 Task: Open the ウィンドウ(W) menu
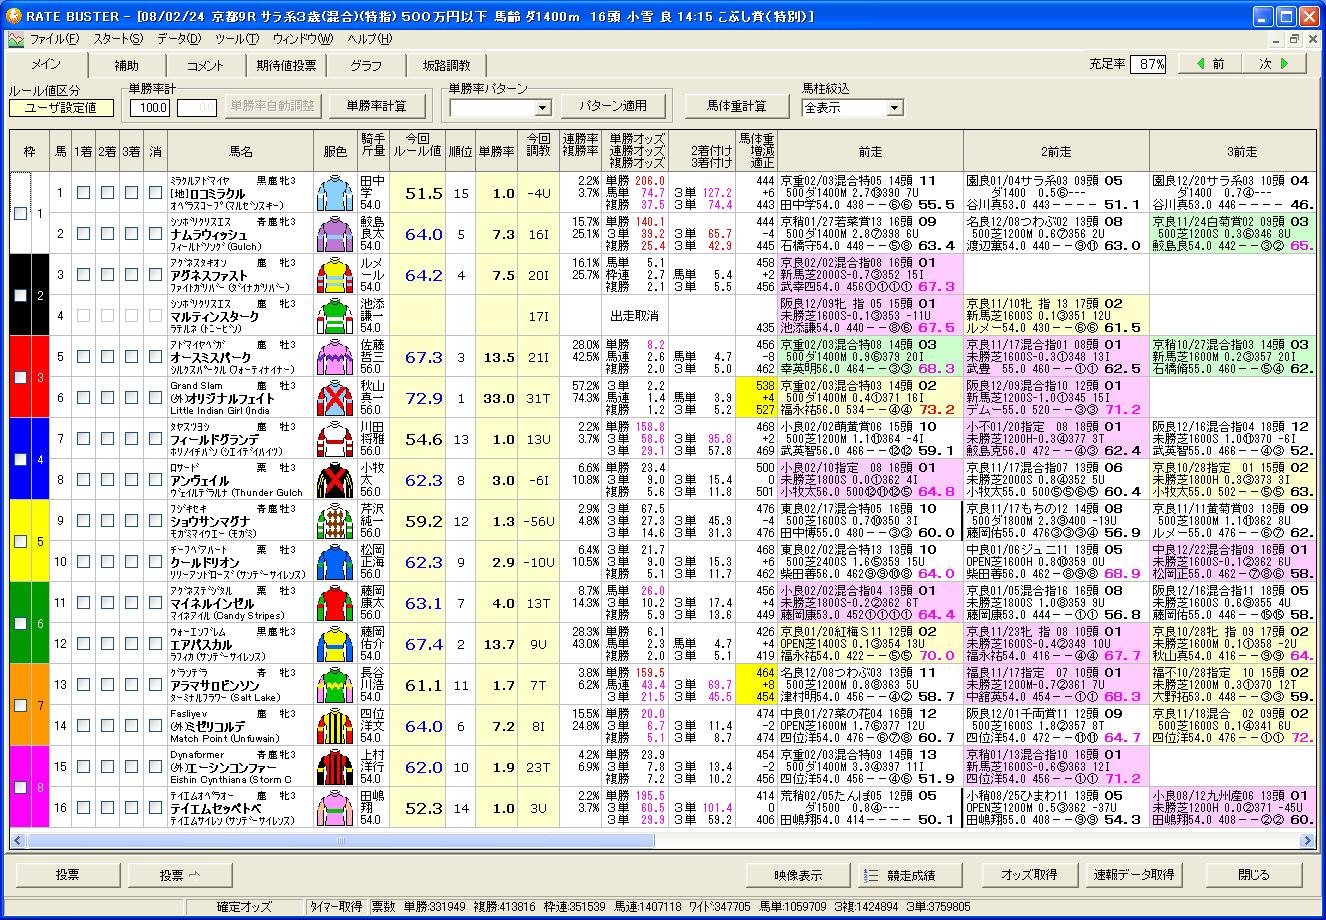(303, 40)
